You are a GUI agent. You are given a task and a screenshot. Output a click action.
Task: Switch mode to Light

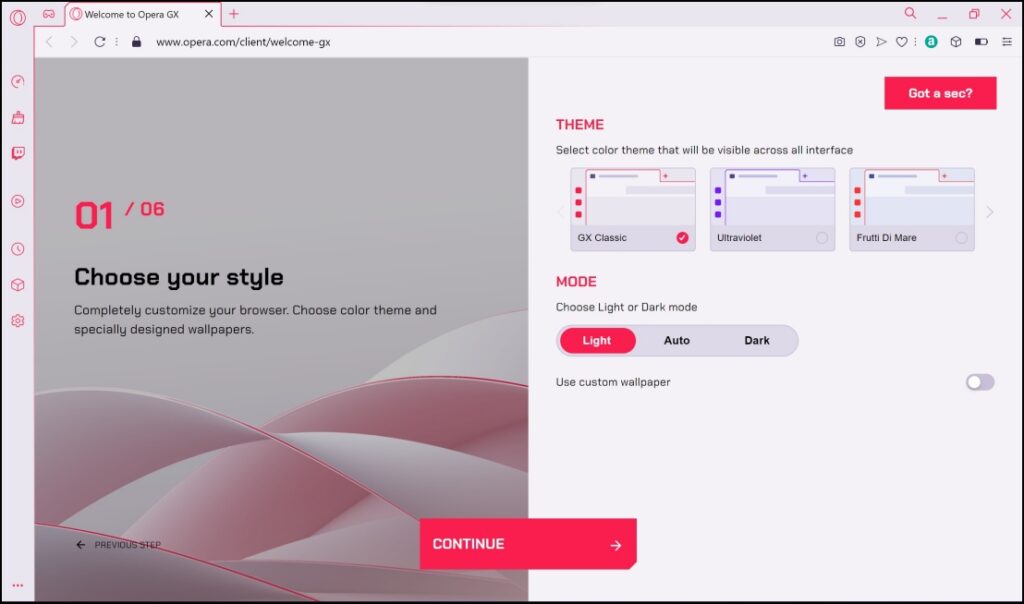(x=597, y=340)
